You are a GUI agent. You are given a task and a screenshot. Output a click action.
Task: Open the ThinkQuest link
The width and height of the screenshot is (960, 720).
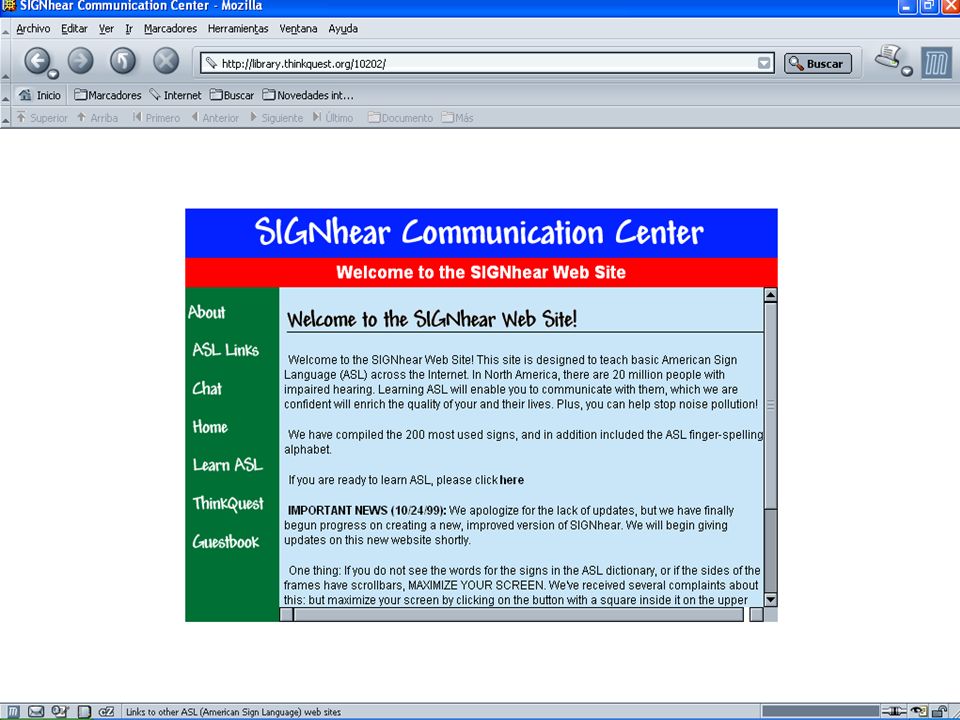click(x=228, y=503)
